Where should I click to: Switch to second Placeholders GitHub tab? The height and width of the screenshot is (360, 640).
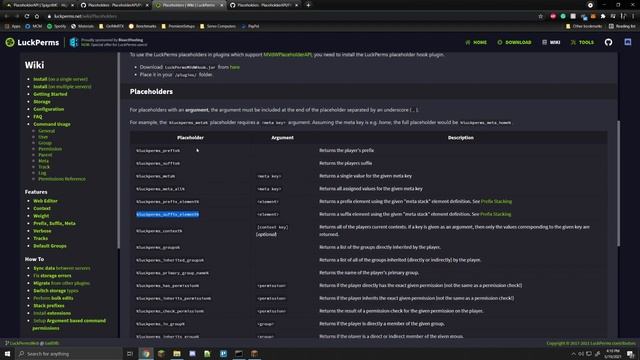coord(114,5)
